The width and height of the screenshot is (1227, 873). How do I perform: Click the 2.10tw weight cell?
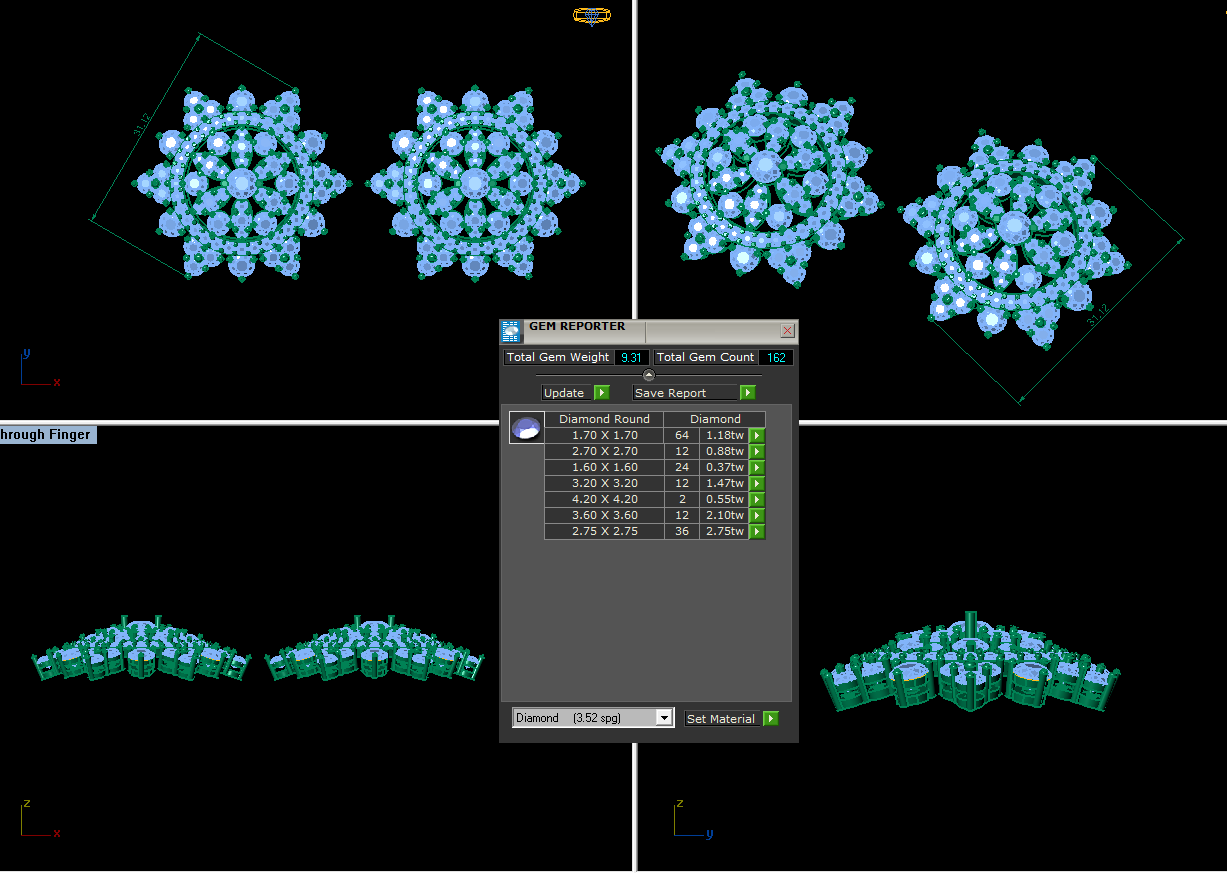tap(724, 515)
